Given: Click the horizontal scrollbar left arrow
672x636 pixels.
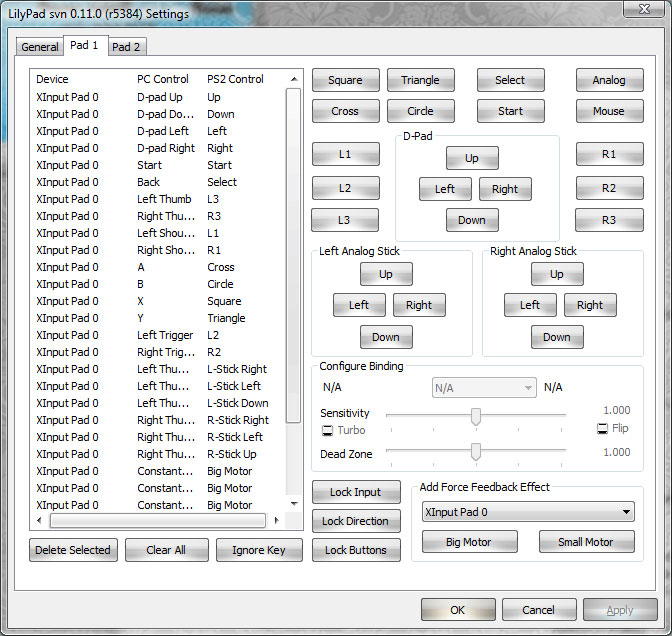Looking at the screenshot, I should [x=39, y=520].
